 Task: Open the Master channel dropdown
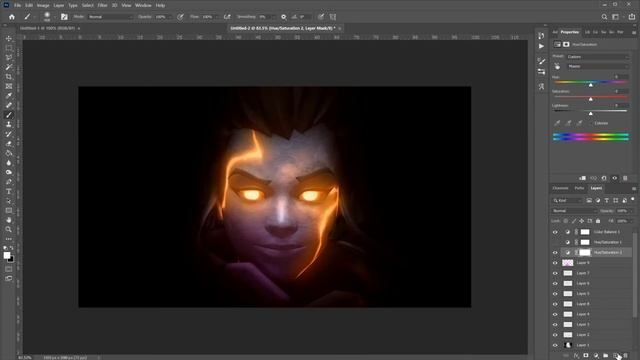(598, 66)
